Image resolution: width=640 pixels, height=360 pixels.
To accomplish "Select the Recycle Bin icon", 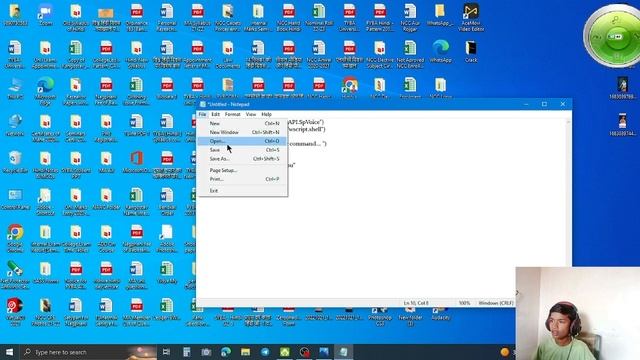I will tap(15, 162).
